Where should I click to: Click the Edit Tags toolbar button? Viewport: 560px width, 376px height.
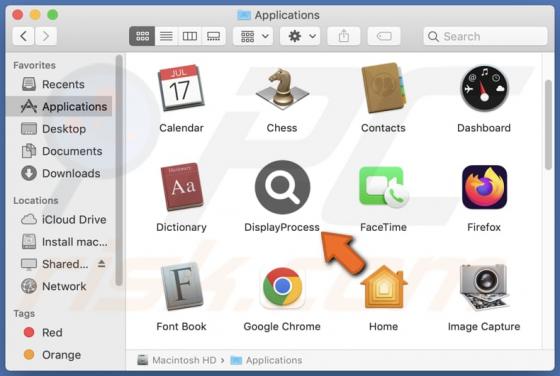point(384,36)
